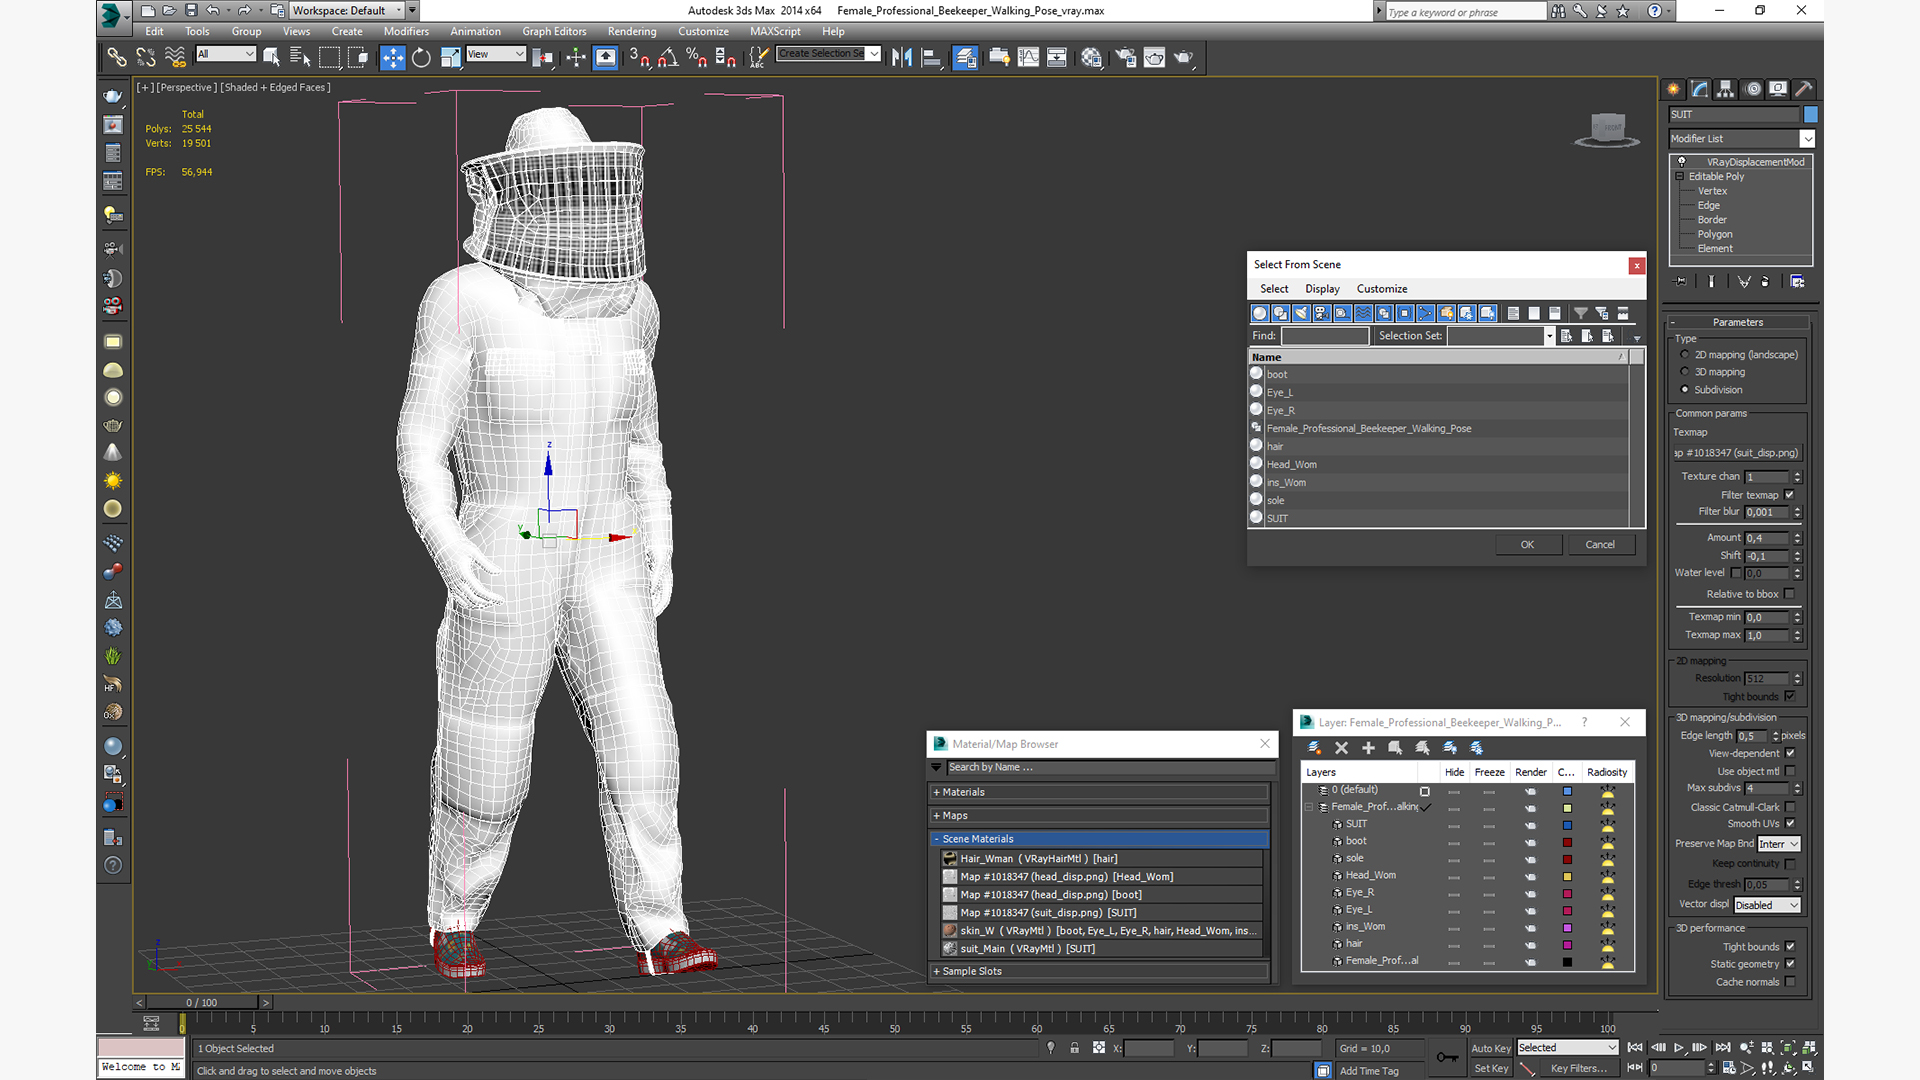1920x1080 pixels.
Task: Click the SUIT object color swatch in Modify panel
Action: coord(1810,115)
